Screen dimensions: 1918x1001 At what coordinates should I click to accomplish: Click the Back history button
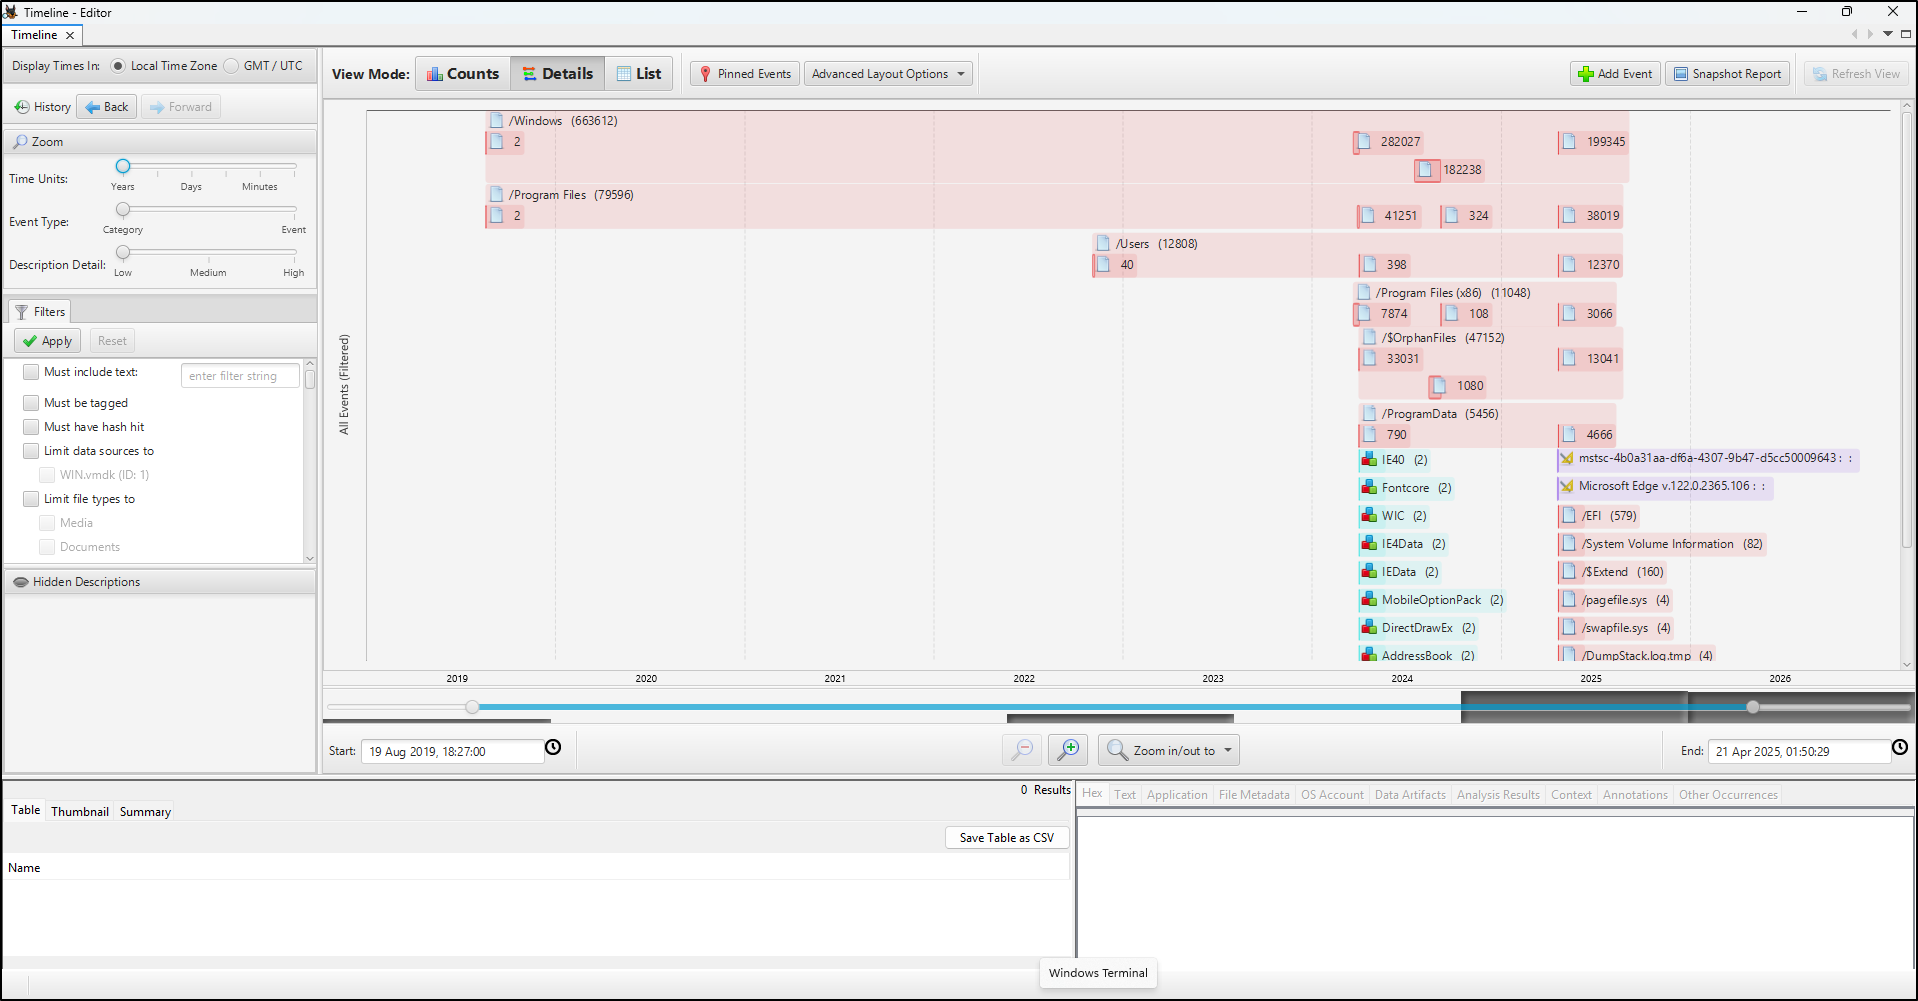[107, 107]
